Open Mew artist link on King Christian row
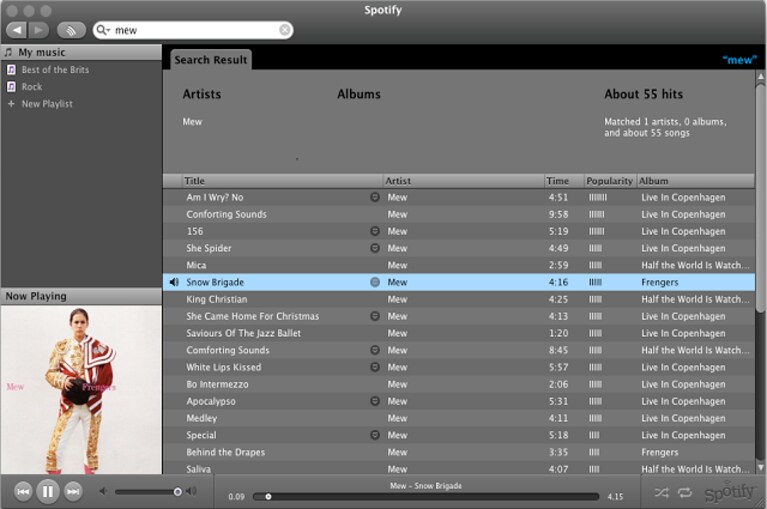Image resolution: width=767 pixels, height=509 pixels. [x=397, y=299]
